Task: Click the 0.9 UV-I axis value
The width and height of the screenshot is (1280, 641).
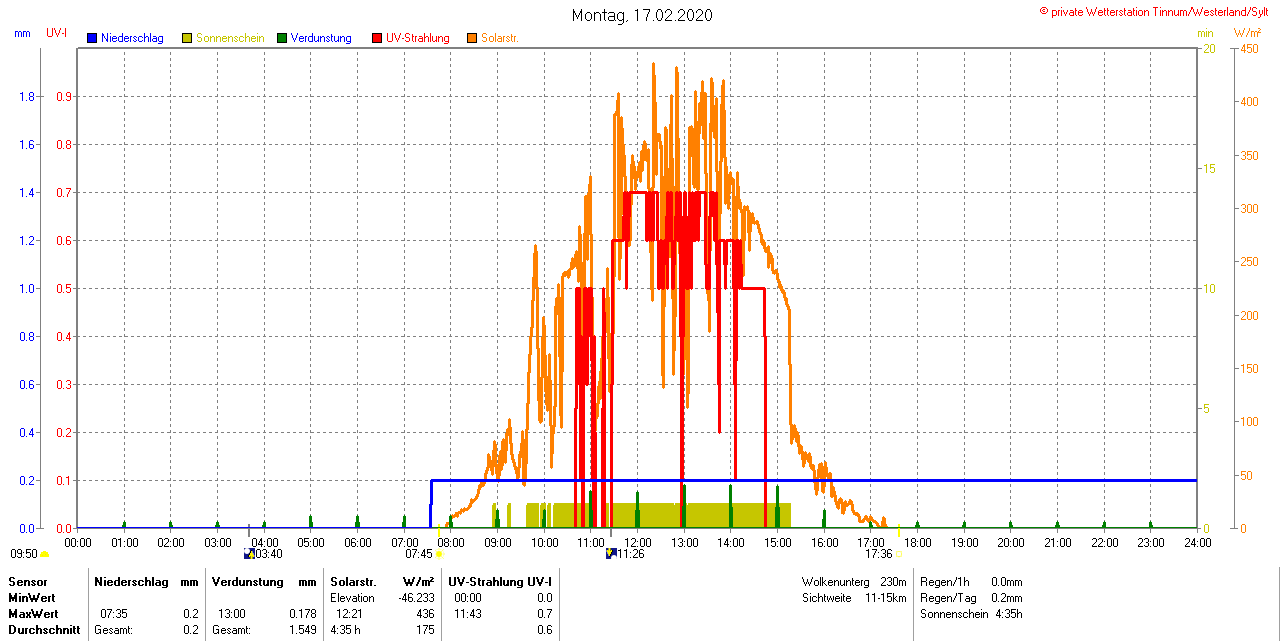Action: click(63, 97)
